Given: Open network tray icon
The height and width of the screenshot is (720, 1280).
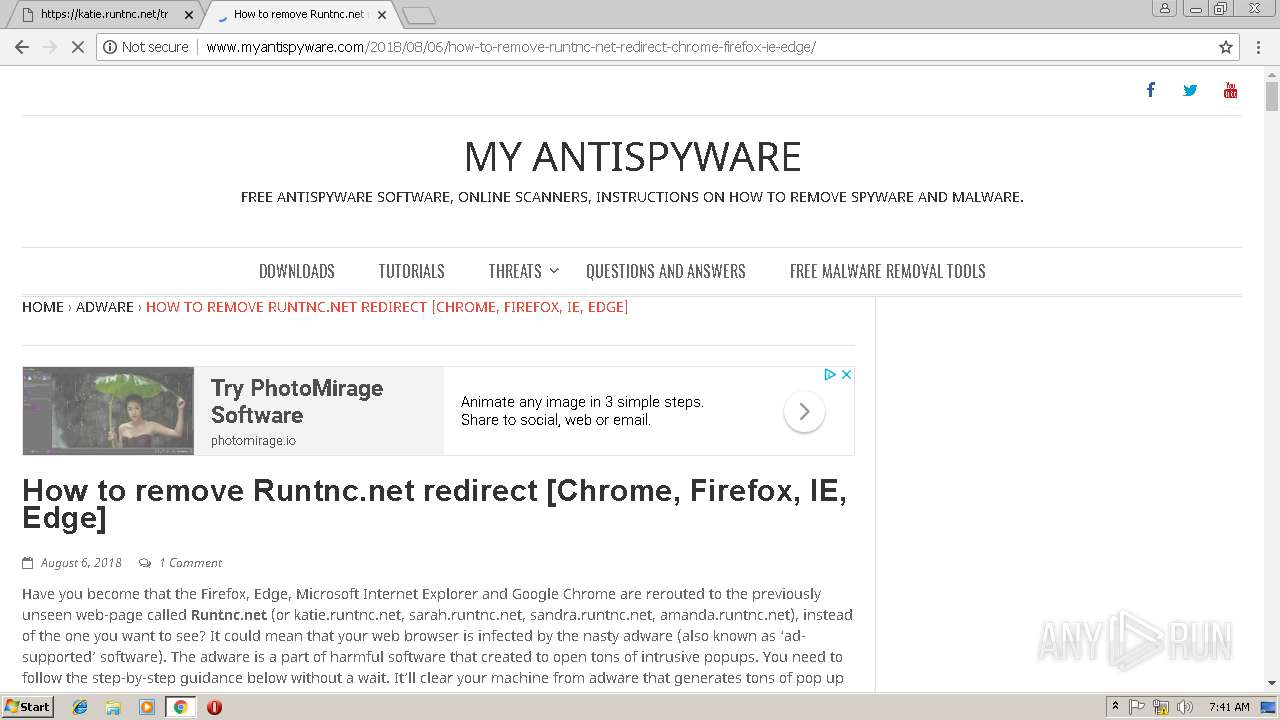Looking at the screenshot, I should tap(1162, 707).
